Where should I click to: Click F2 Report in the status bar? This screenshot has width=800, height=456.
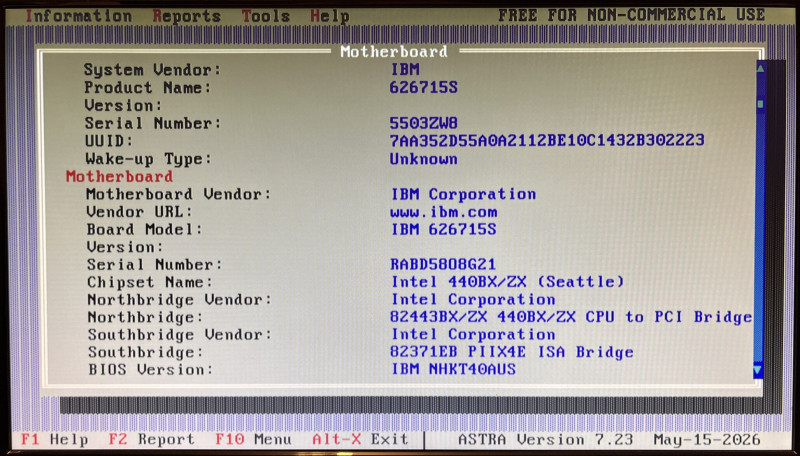[152, 439]
